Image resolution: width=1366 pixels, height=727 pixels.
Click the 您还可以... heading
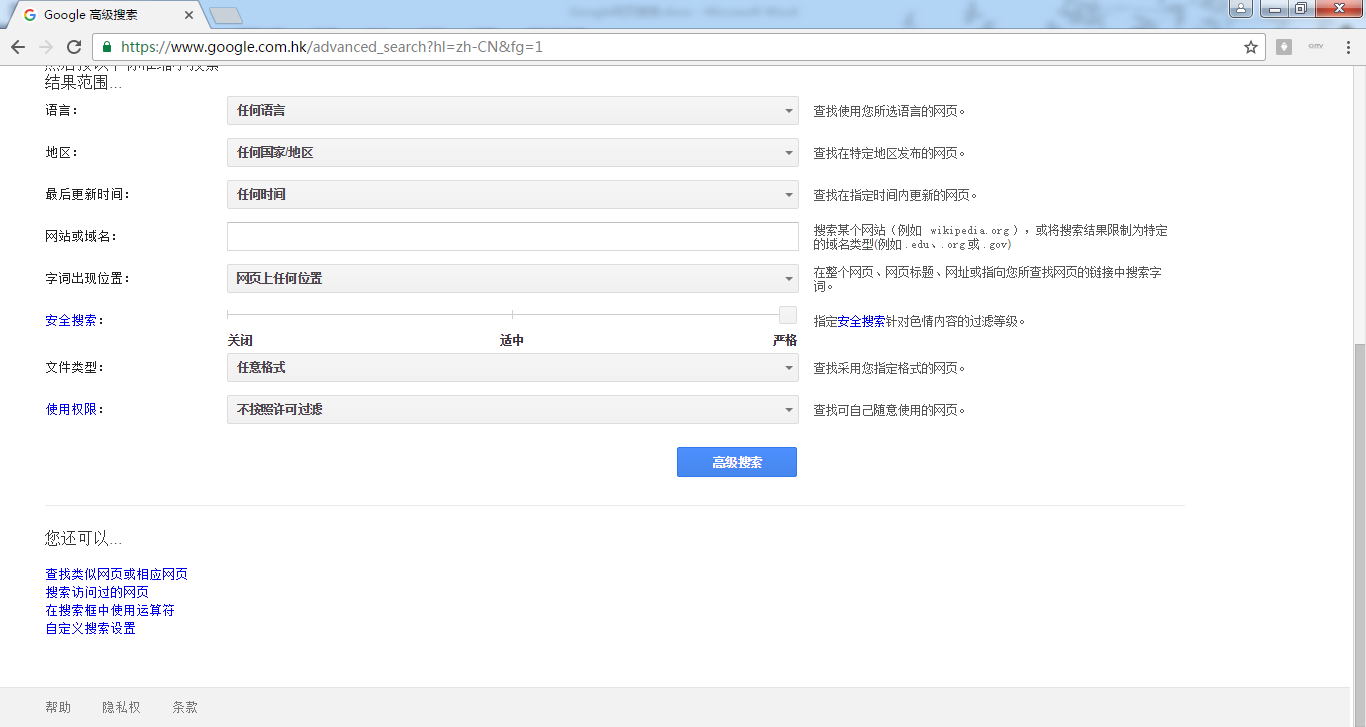click(83, 539)
